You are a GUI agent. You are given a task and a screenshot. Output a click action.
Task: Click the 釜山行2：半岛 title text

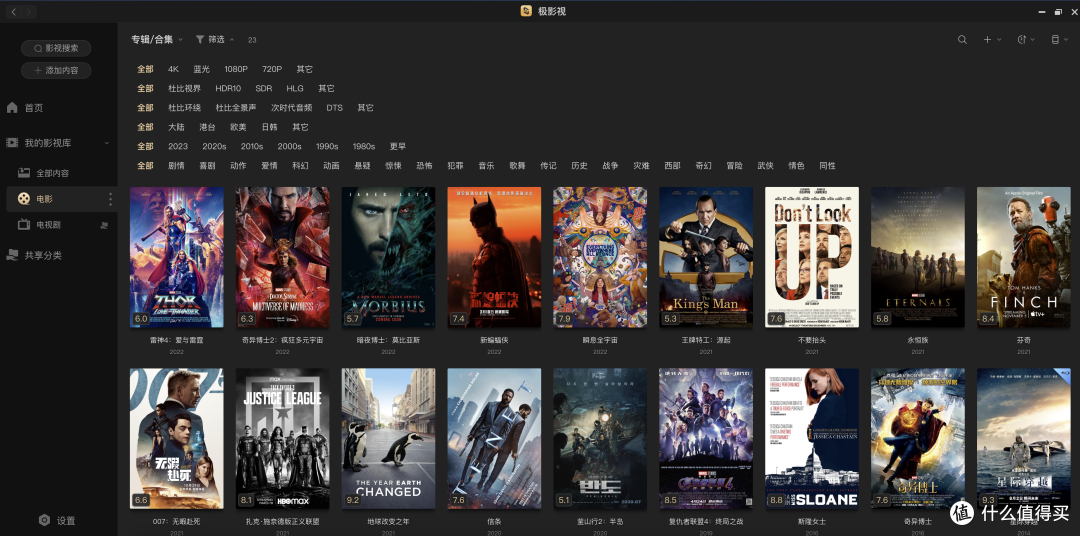pyautogui.click(x=600, y=522)
